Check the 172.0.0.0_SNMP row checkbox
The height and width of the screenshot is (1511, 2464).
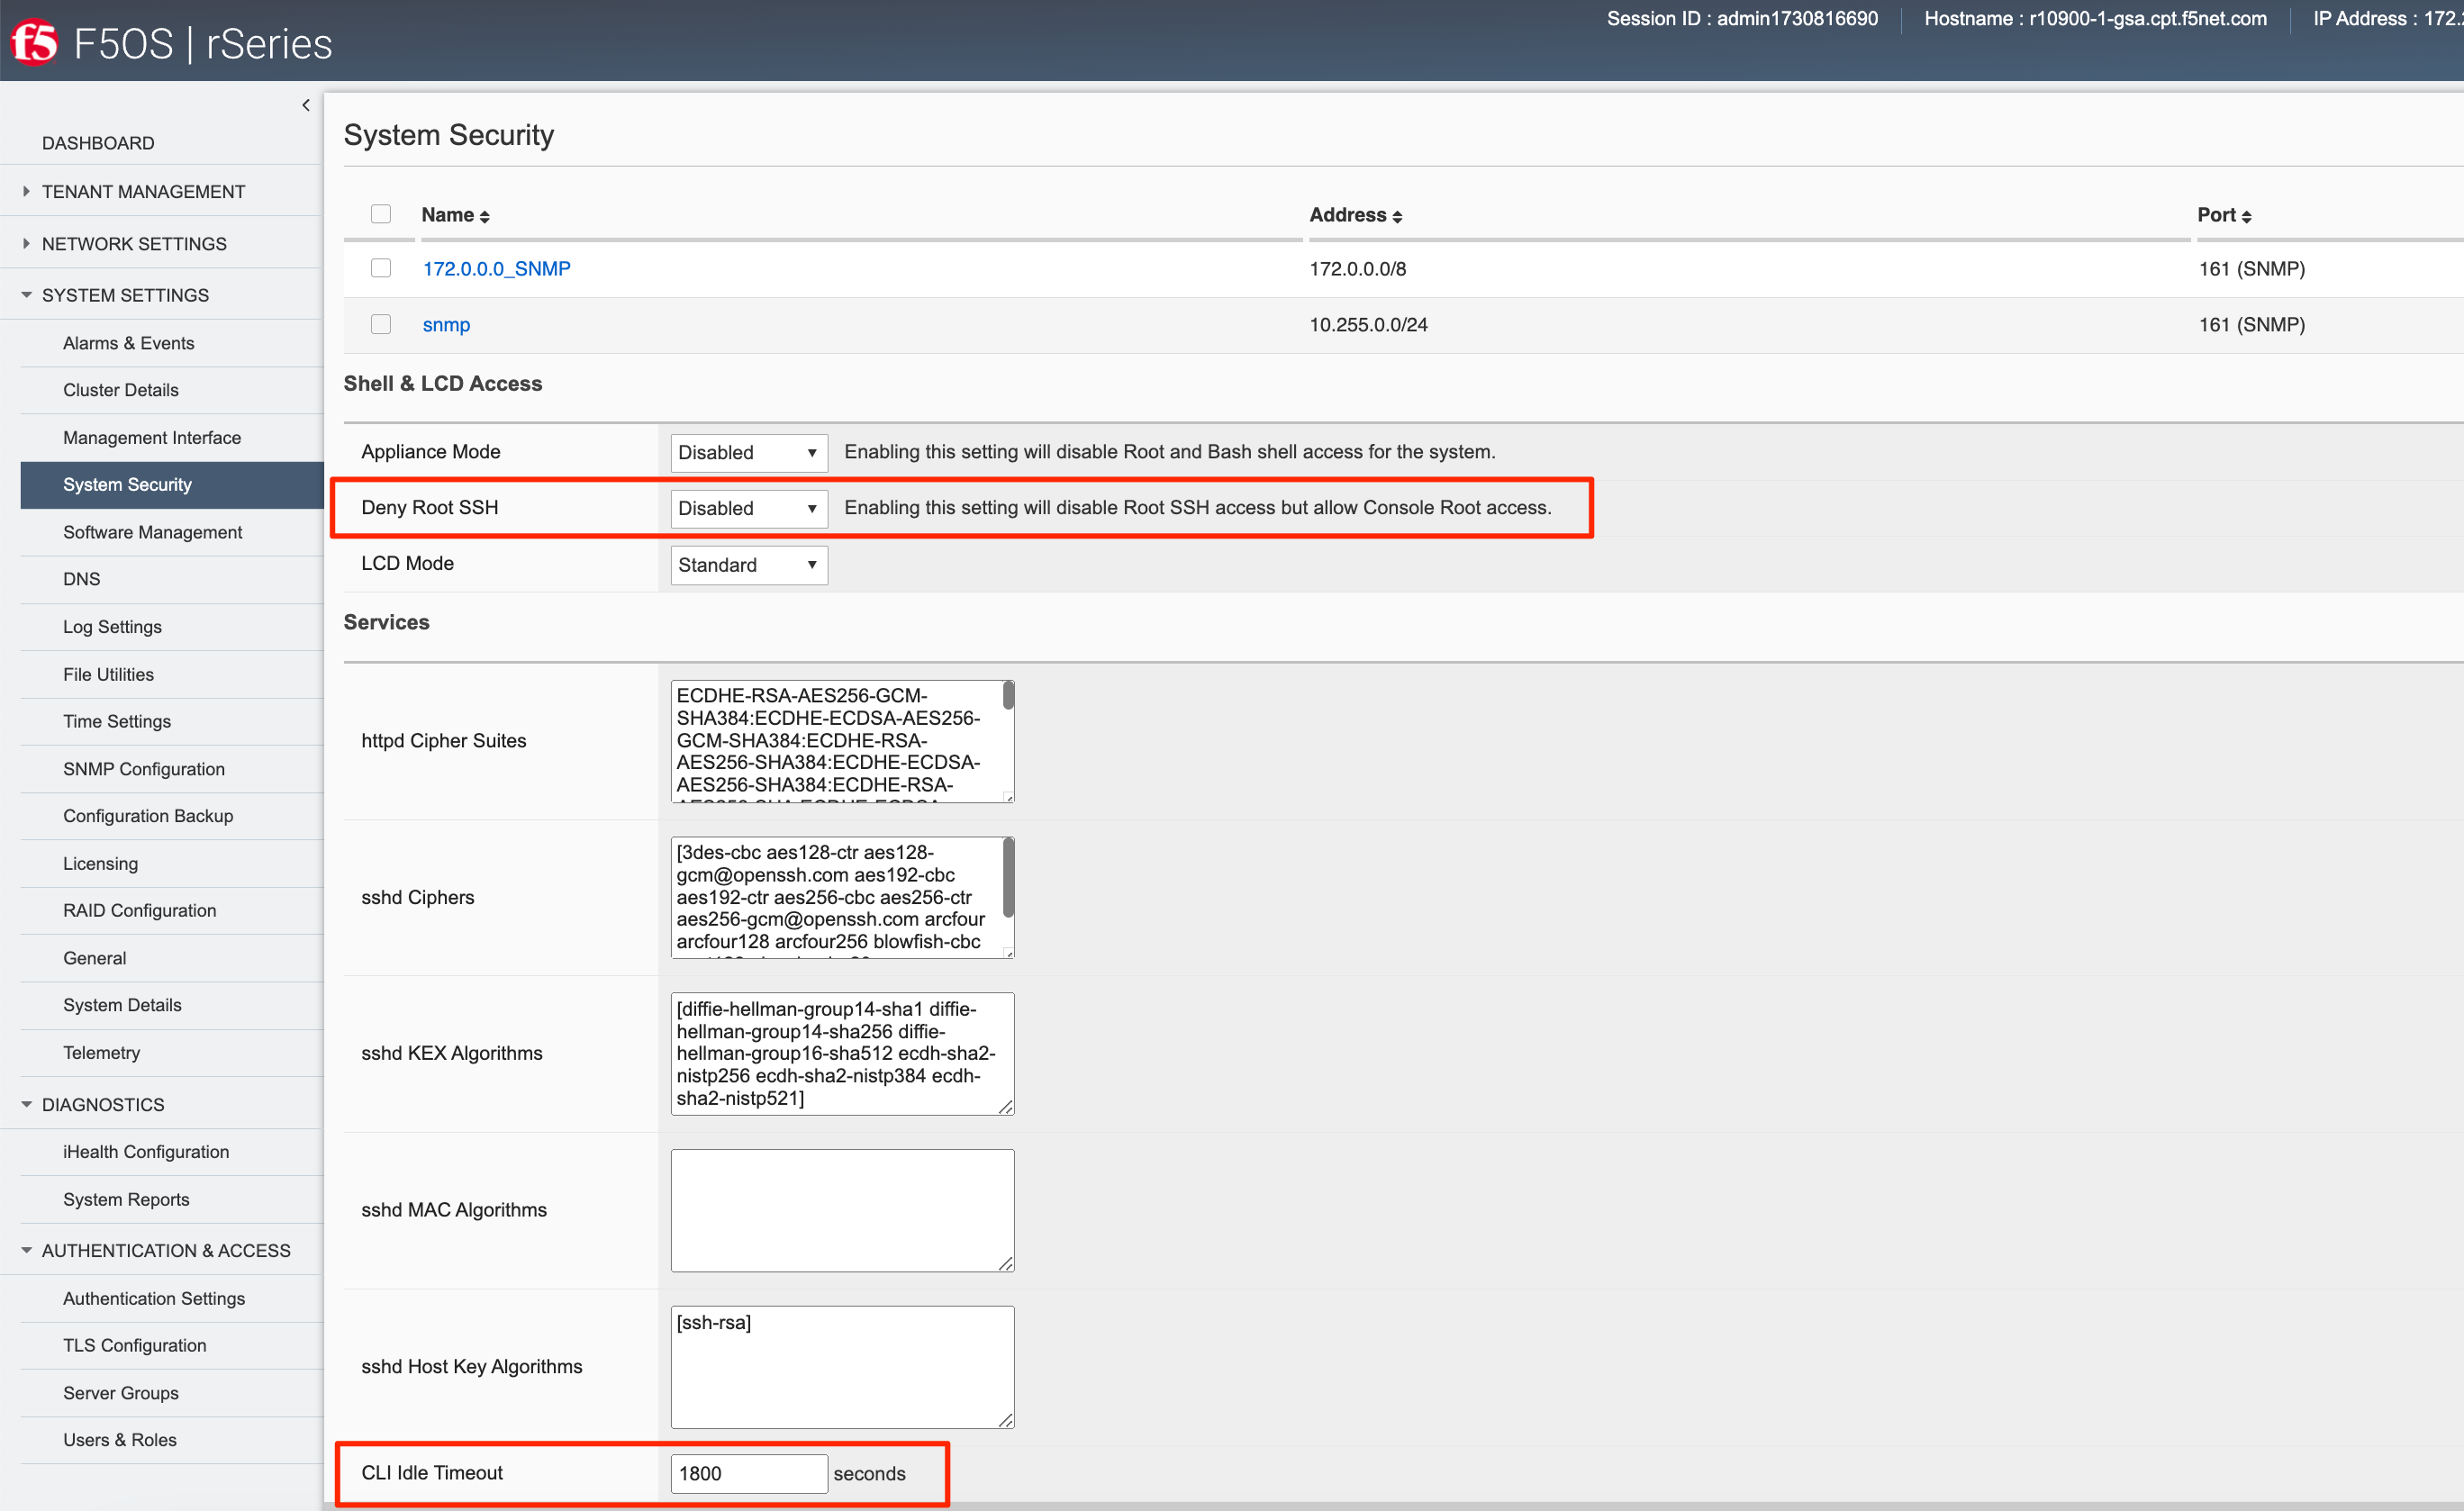click(x=381, y=268)
